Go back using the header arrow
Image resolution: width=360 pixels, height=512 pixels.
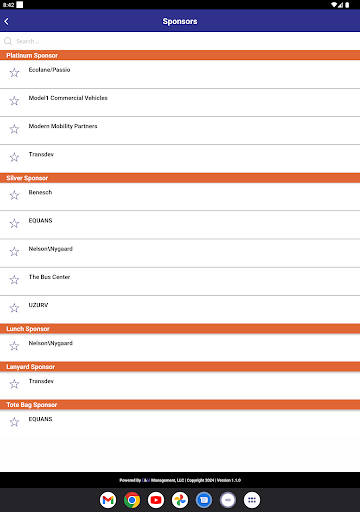point(7,21)
